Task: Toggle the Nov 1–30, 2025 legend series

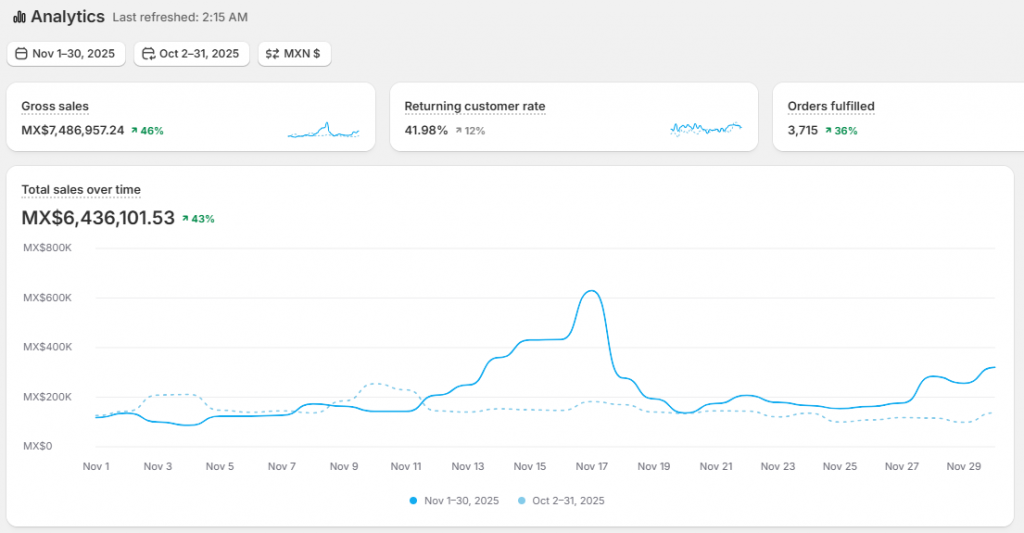Action: [x=454, y=501]
